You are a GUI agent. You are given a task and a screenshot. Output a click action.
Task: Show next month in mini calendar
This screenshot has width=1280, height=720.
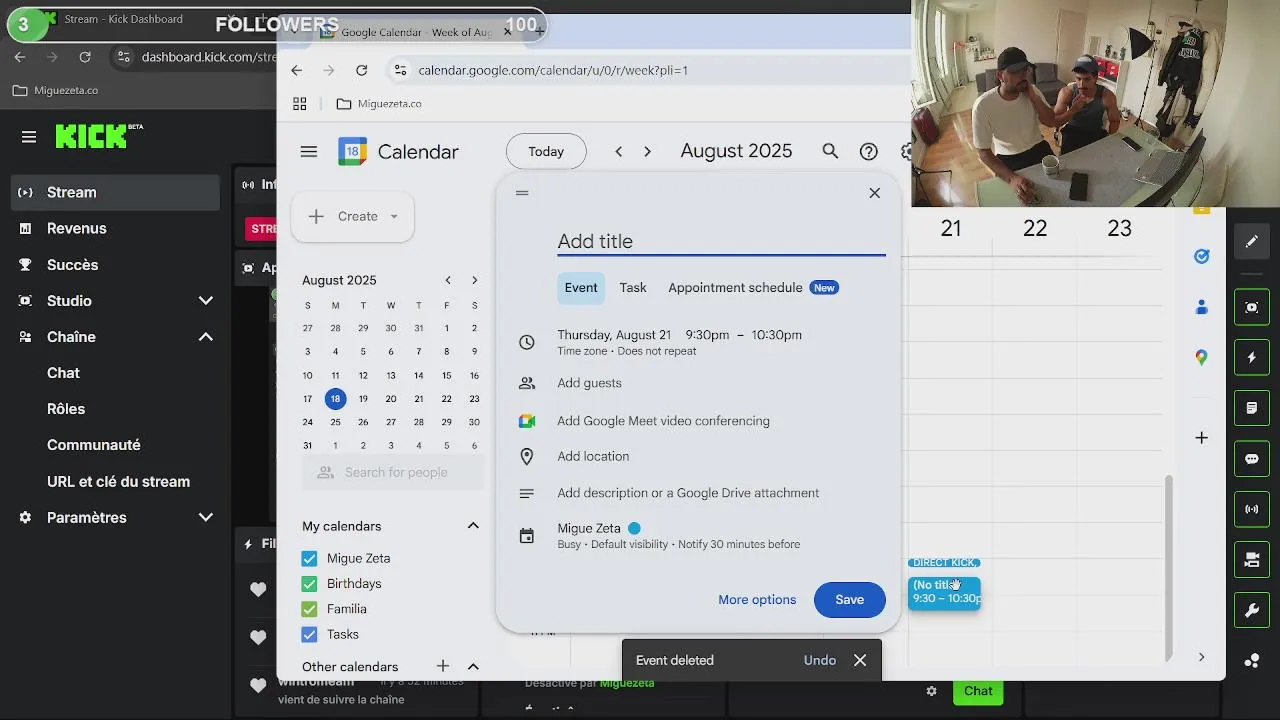[x=474, y=280]
